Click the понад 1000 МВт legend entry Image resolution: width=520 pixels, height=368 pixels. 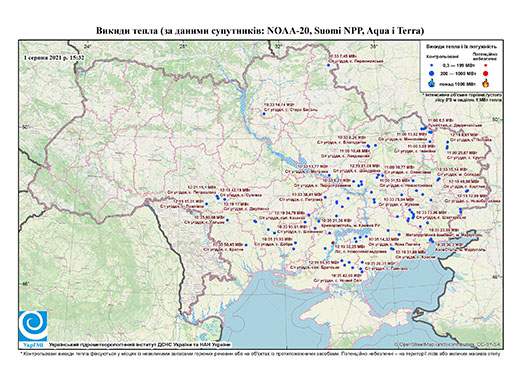(x=457, y=83)
